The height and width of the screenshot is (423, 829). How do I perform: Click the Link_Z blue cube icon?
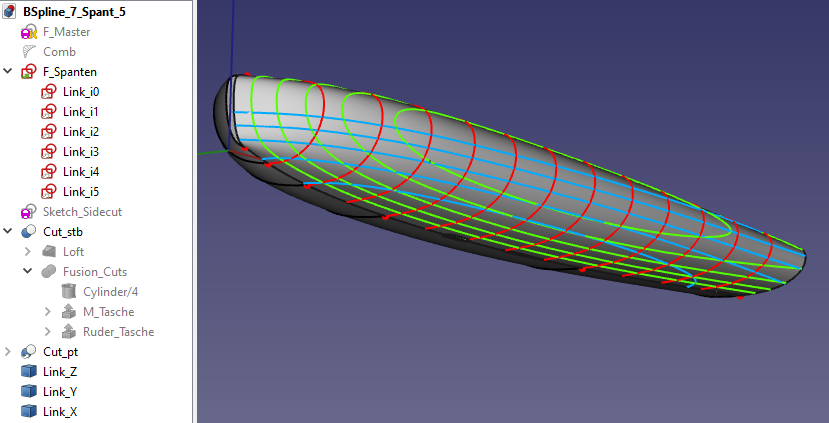(x=28, y=372)
